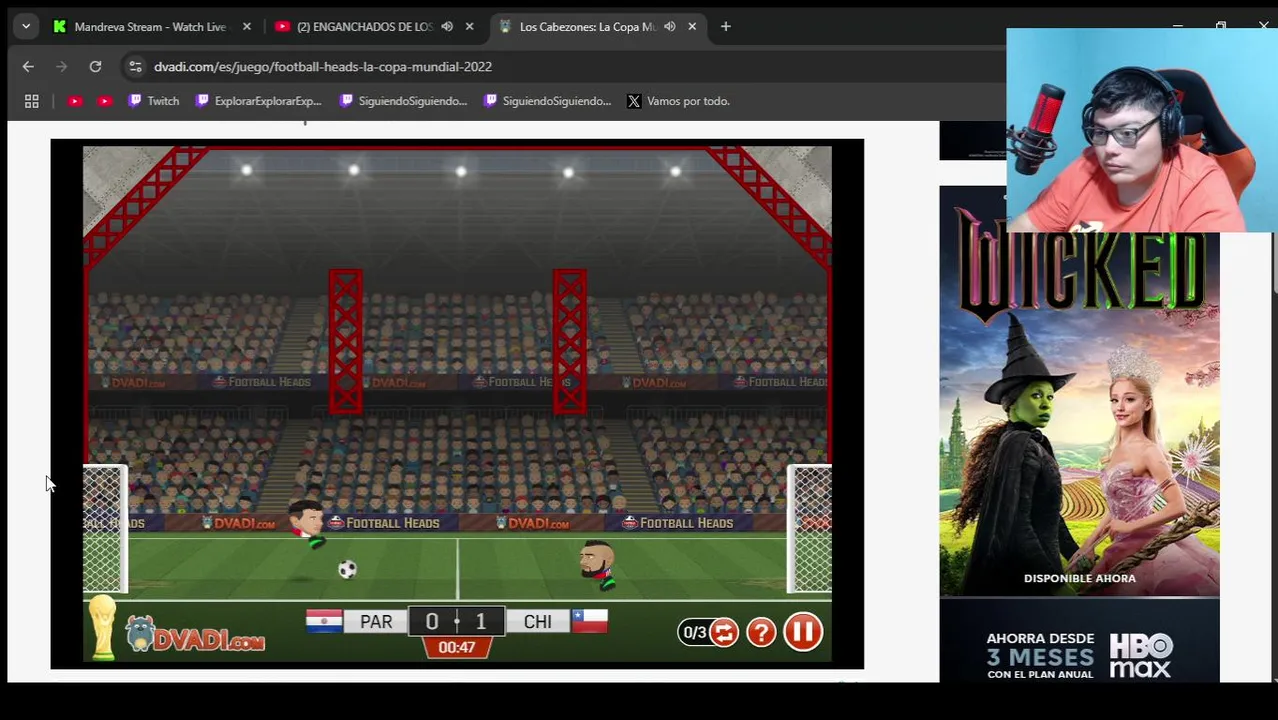Open the Vamos por todo X bookmark
This screenshot has width=1278, height=720.
pos(678,101)
